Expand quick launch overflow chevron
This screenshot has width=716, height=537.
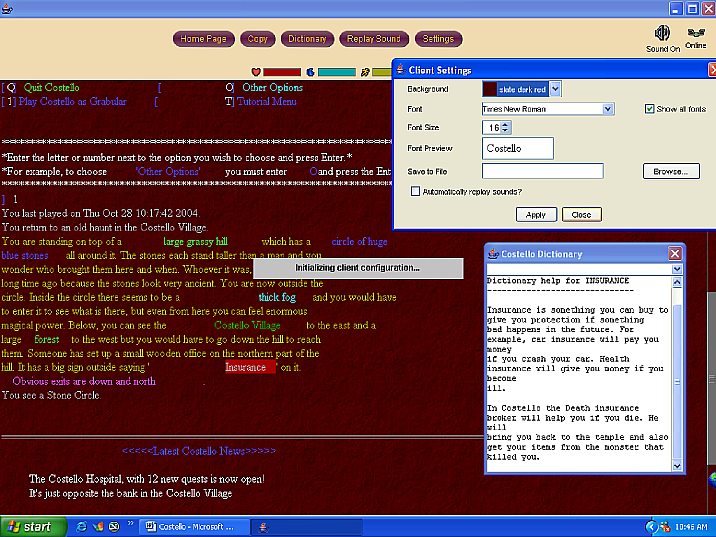(130, 523)
